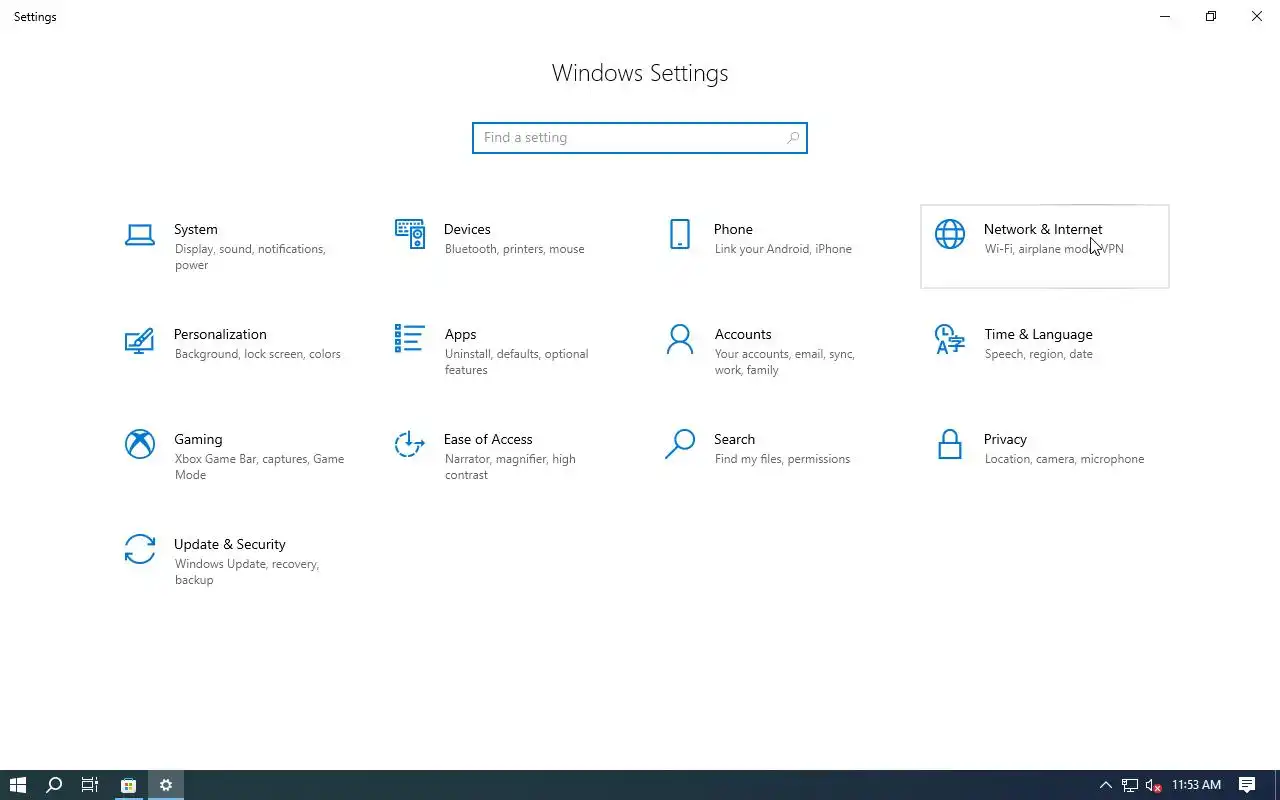Open the Ease of Access heading
The height and width of the screenshot is (800, 1280).
[488, 439]
